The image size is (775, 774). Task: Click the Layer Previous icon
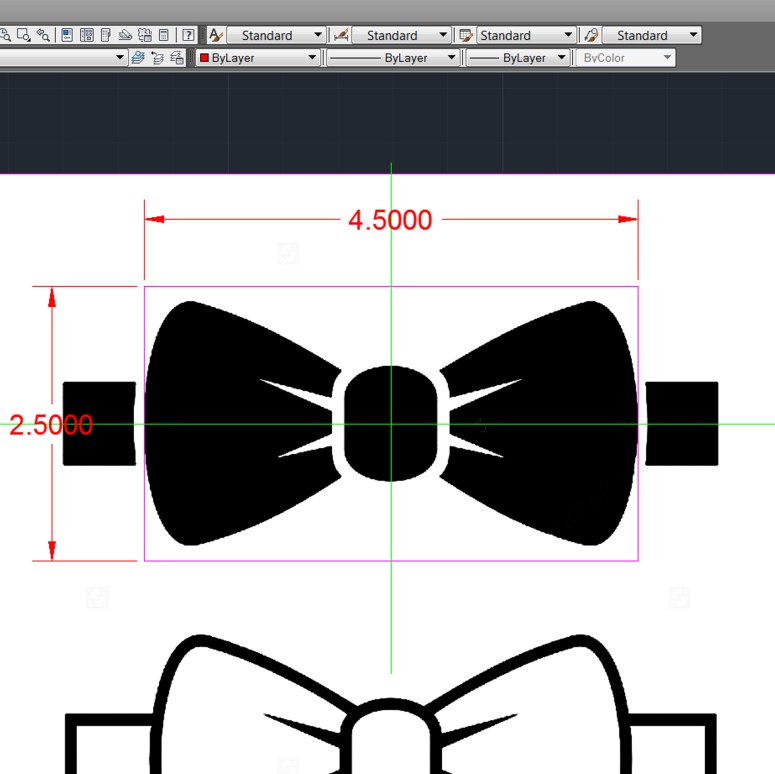click(157, 58)
